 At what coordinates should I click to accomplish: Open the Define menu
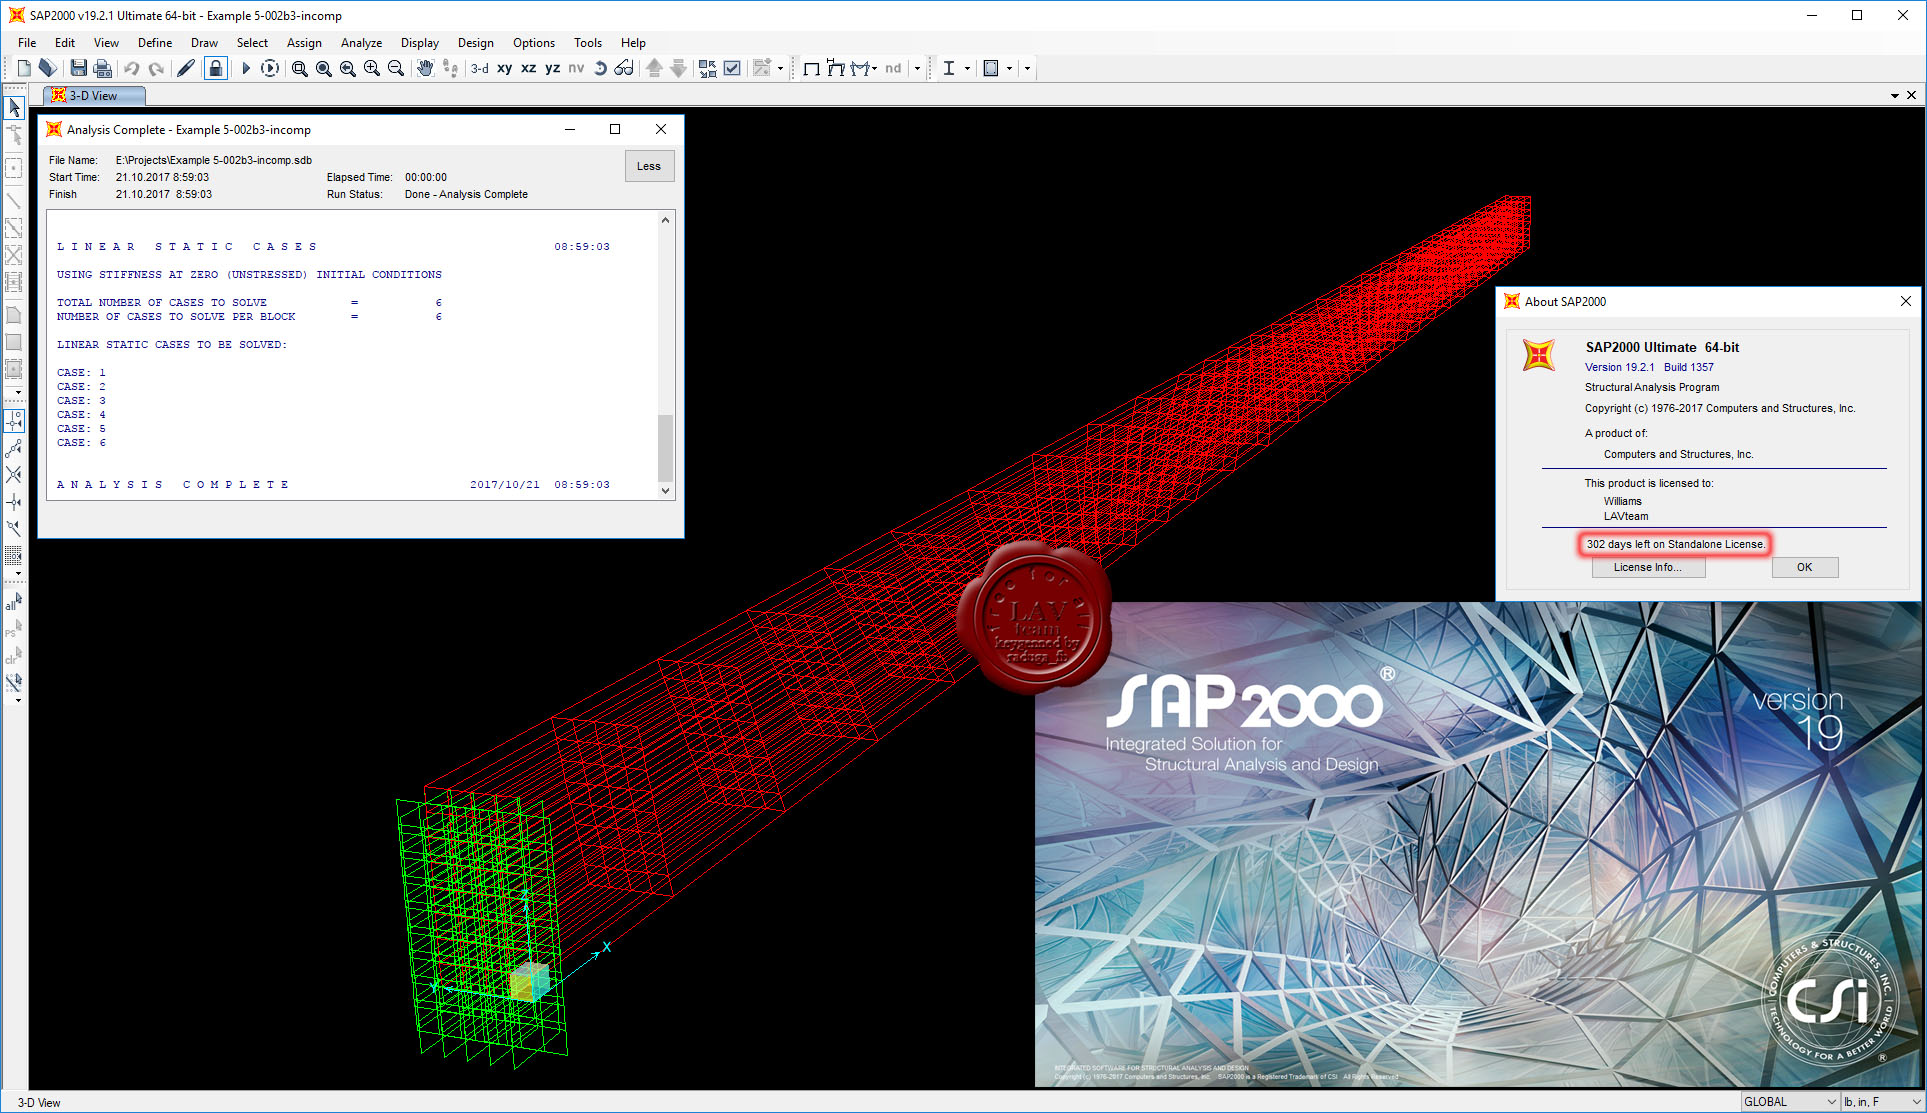pyautogui.click(x=155, y=42)
